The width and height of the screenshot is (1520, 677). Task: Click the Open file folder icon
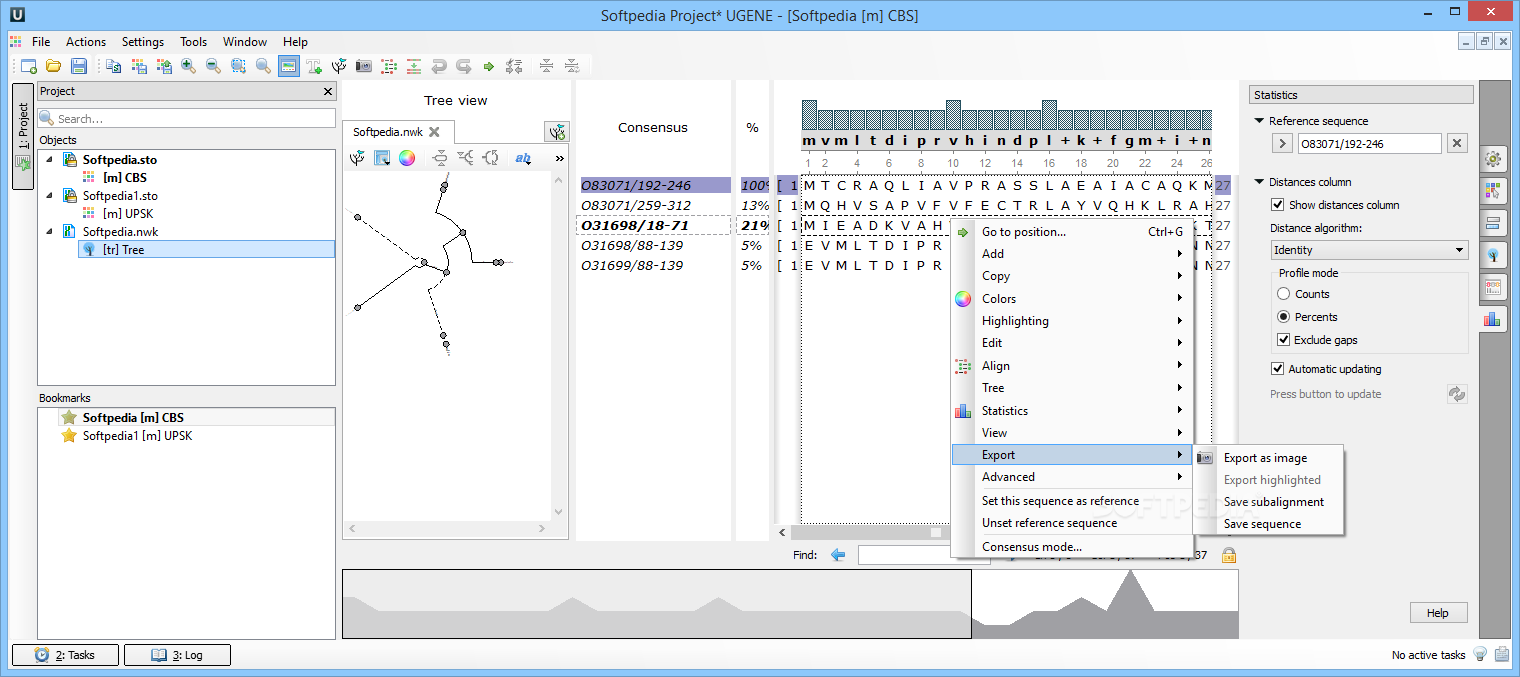tap(54, 66)
